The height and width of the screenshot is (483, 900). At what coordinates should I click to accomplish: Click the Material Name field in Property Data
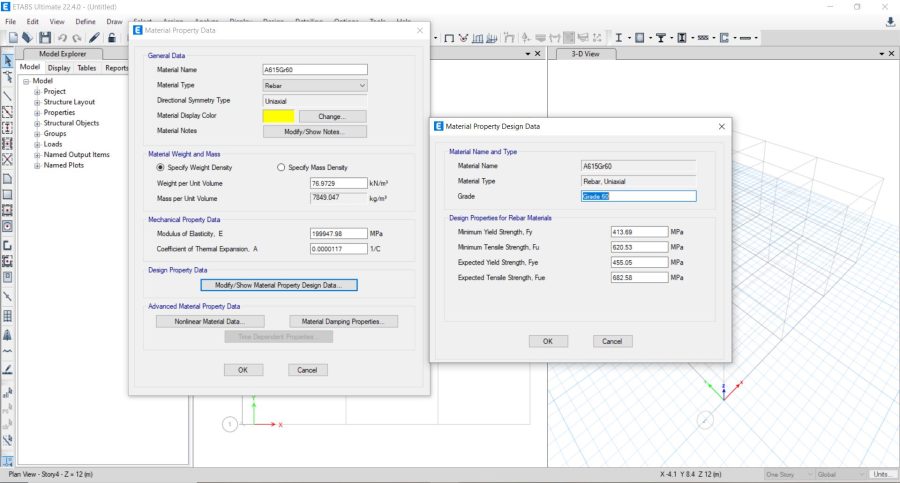(x=315, y=69)
